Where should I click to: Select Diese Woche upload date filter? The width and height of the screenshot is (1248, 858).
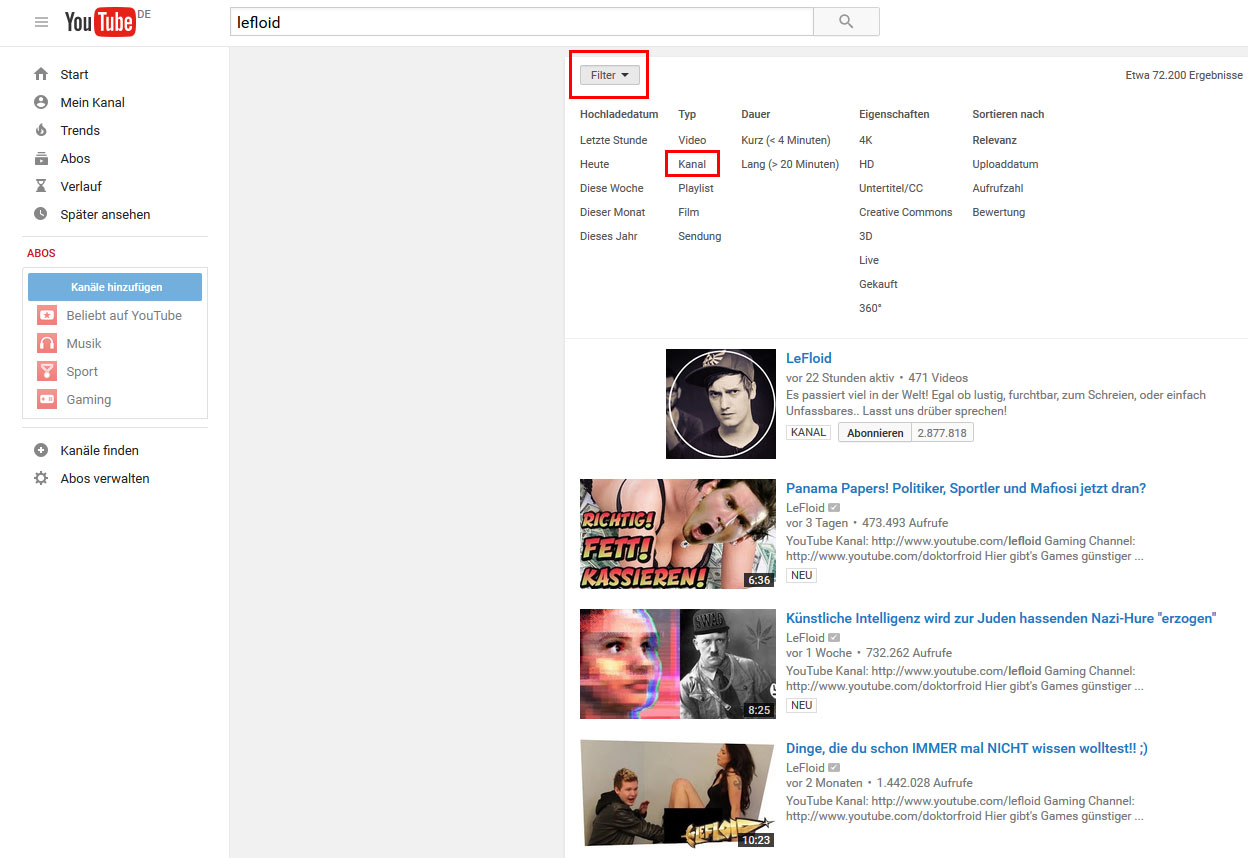pyautogui.click(x=611, y=188)
